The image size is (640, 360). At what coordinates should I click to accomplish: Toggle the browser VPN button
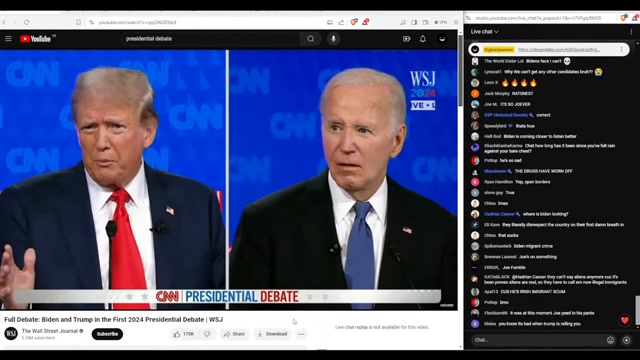(x=440, y=22)
